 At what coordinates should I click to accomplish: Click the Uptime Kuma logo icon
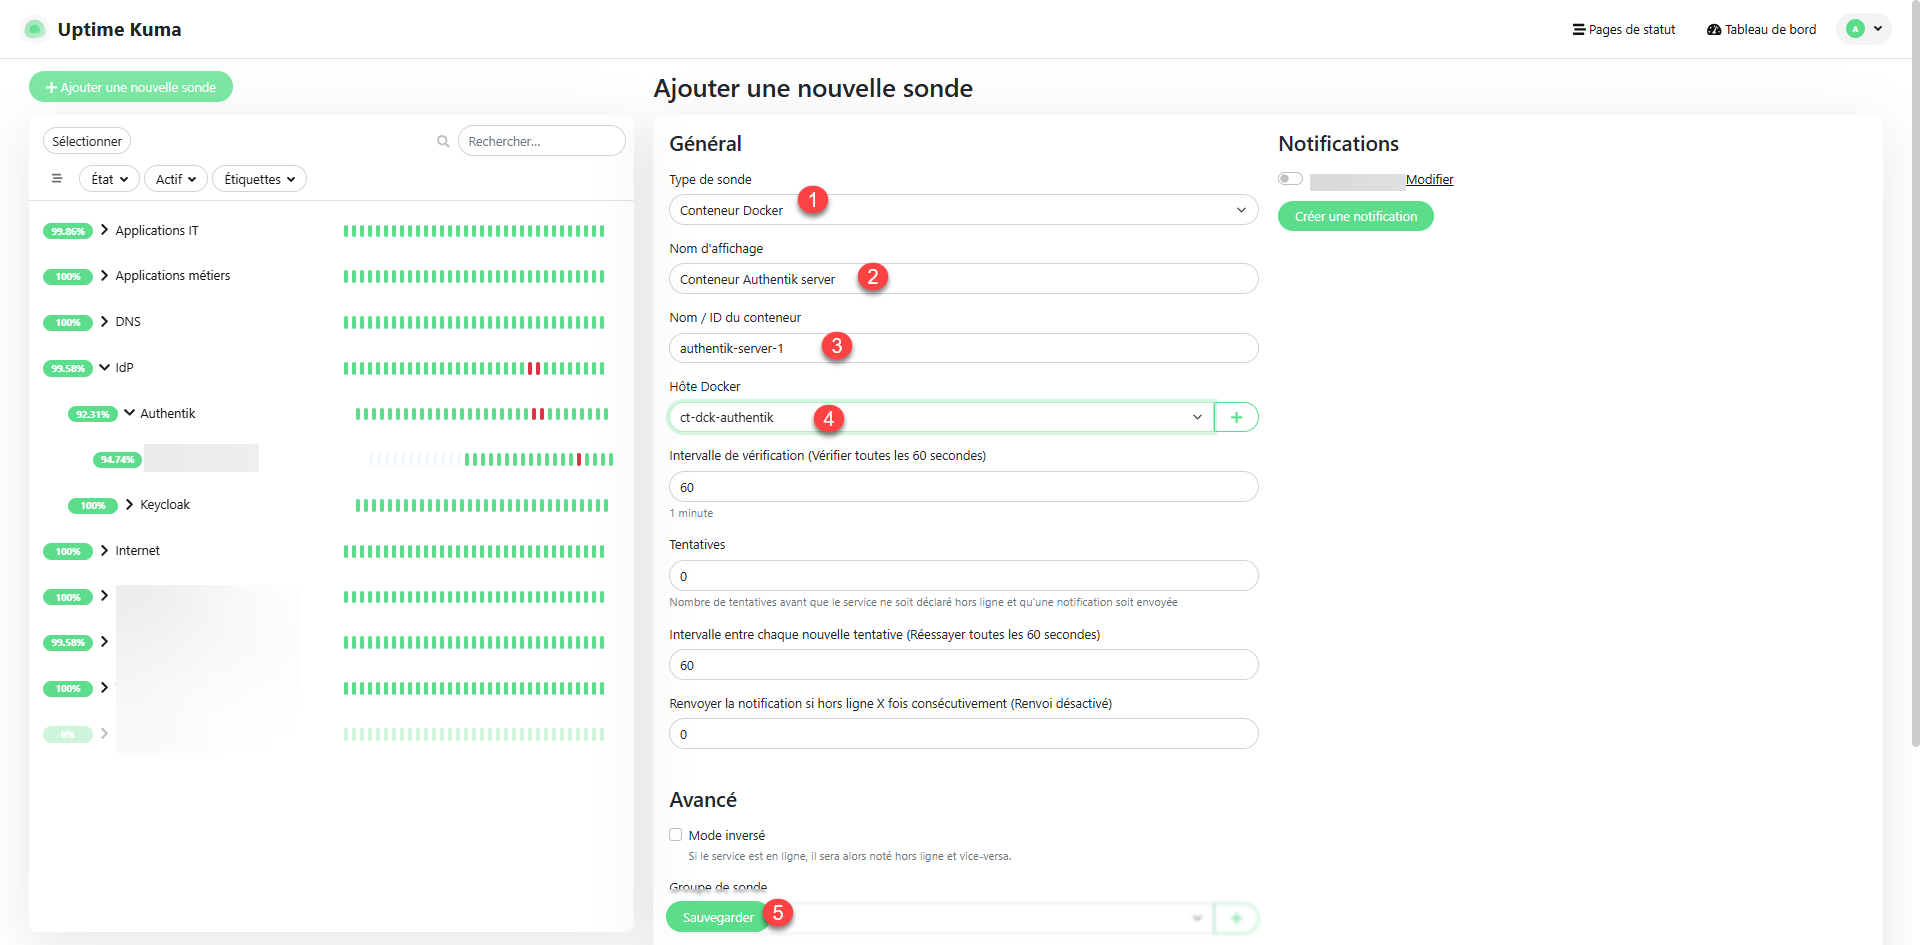coord(34,29)
